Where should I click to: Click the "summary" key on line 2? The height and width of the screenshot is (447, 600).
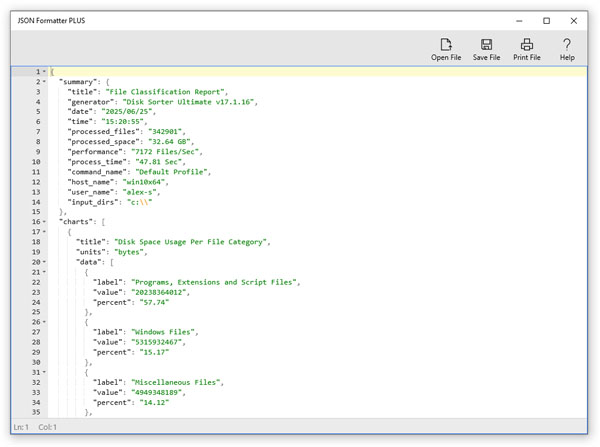tap(78, 82)
